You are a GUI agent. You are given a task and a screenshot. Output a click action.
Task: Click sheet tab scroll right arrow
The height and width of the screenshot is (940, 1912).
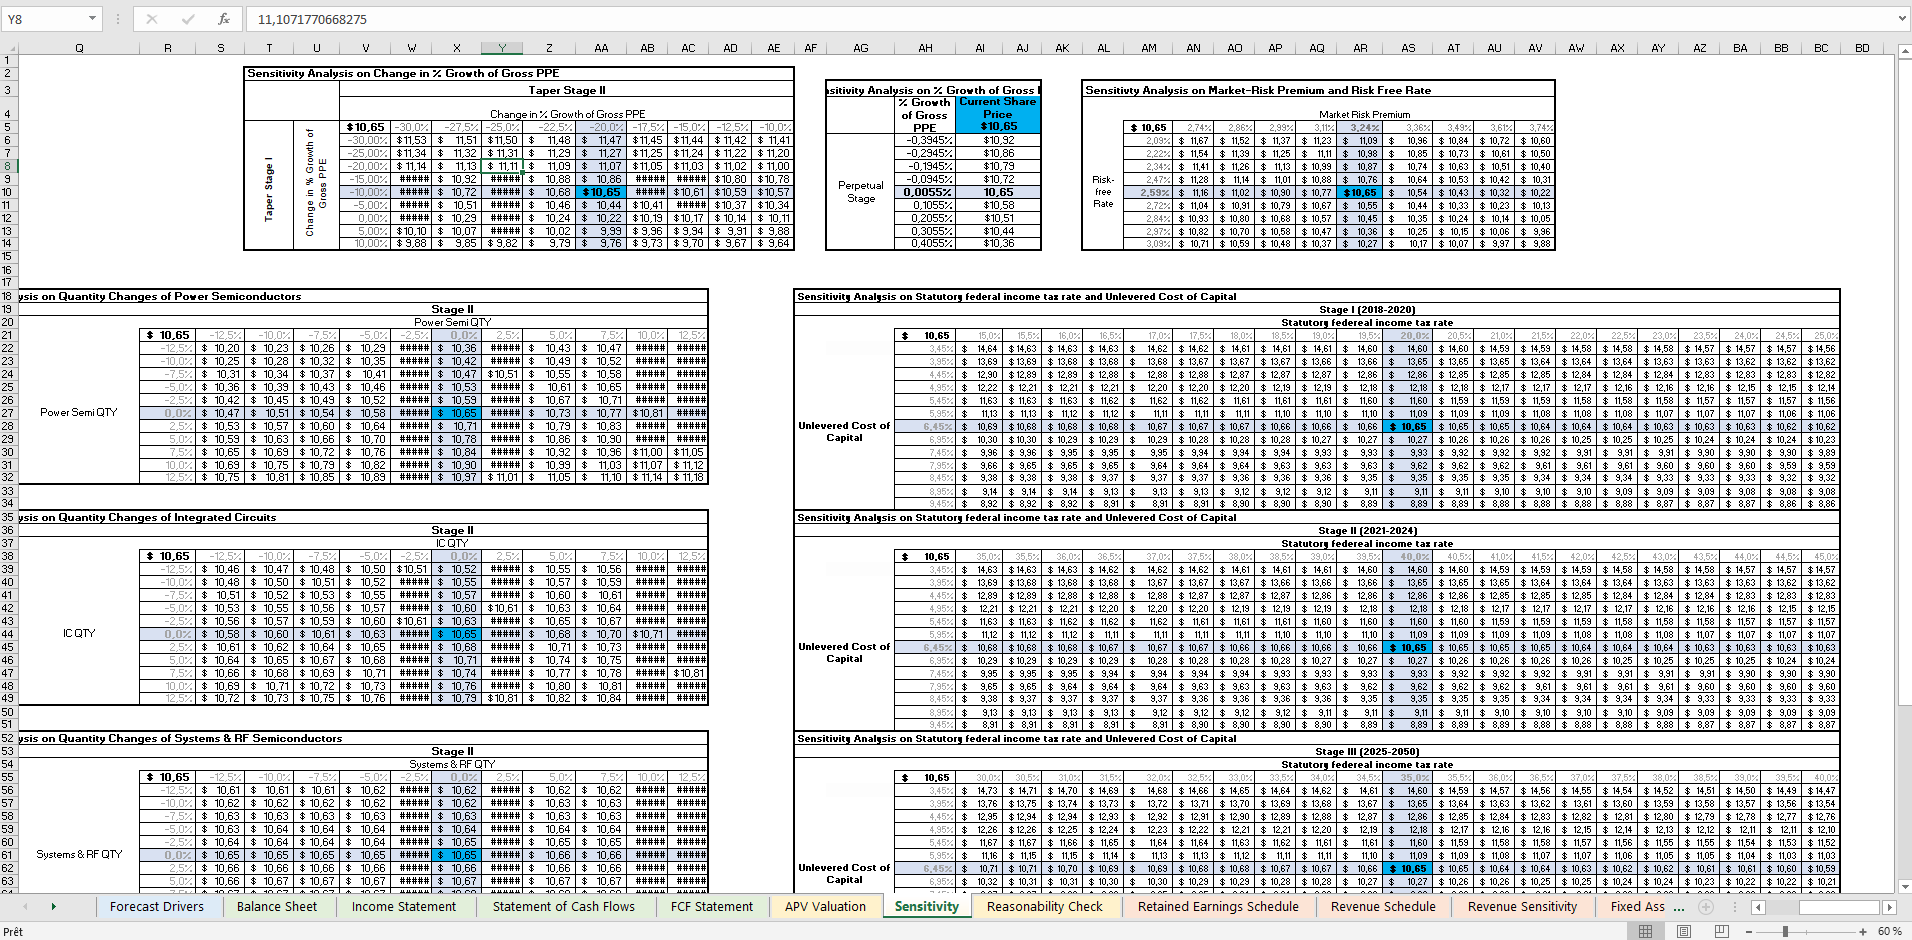click(x=53, y=907)
